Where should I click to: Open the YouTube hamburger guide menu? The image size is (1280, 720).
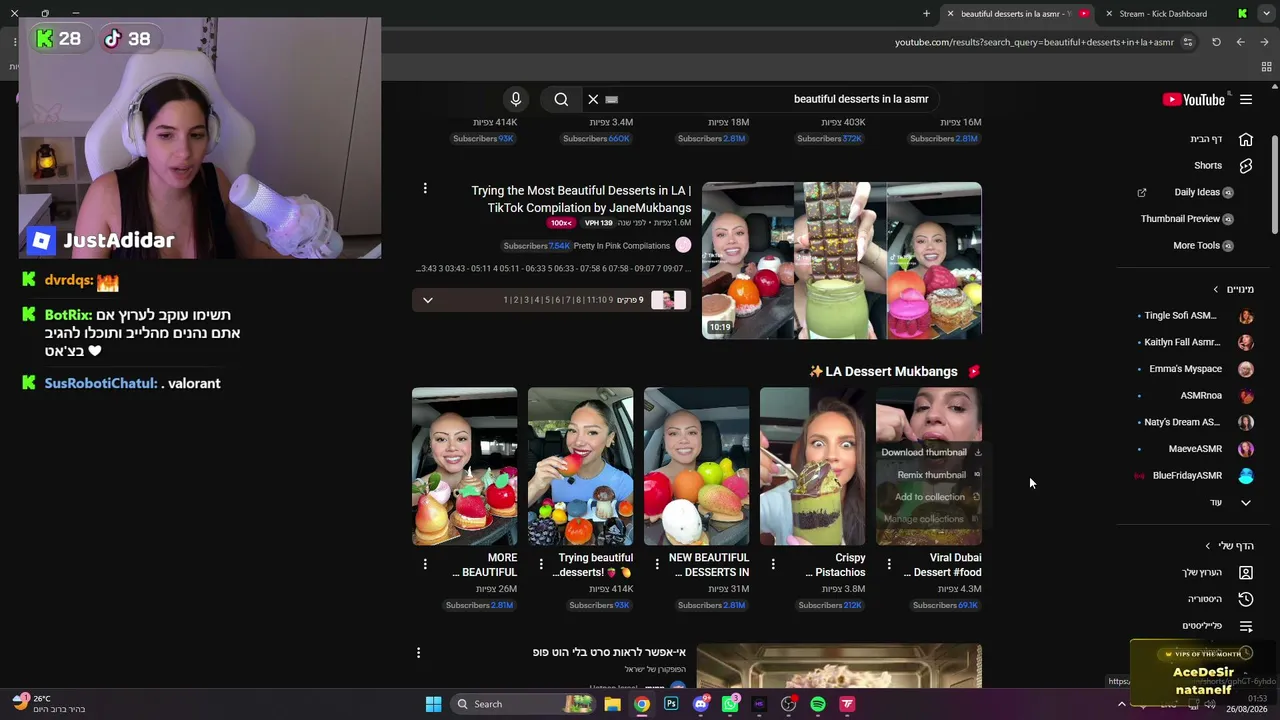(1246, 99)
